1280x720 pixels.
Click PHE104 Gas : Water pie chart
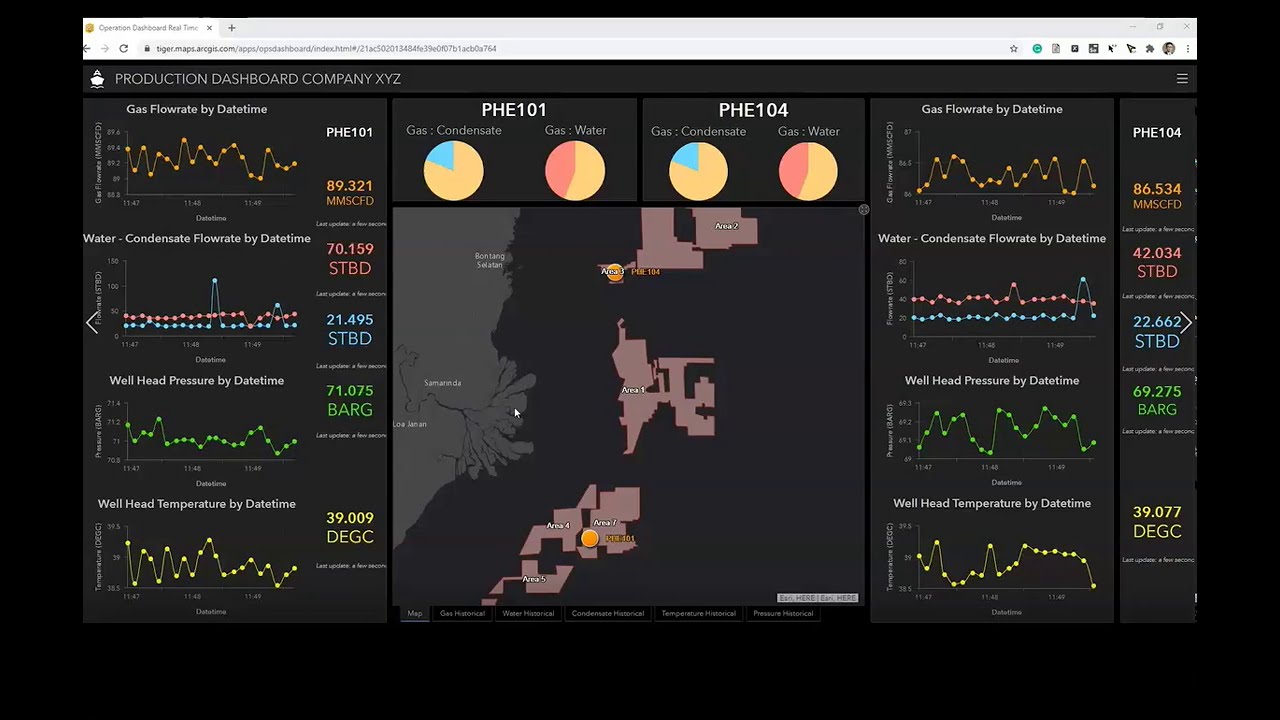808,171
